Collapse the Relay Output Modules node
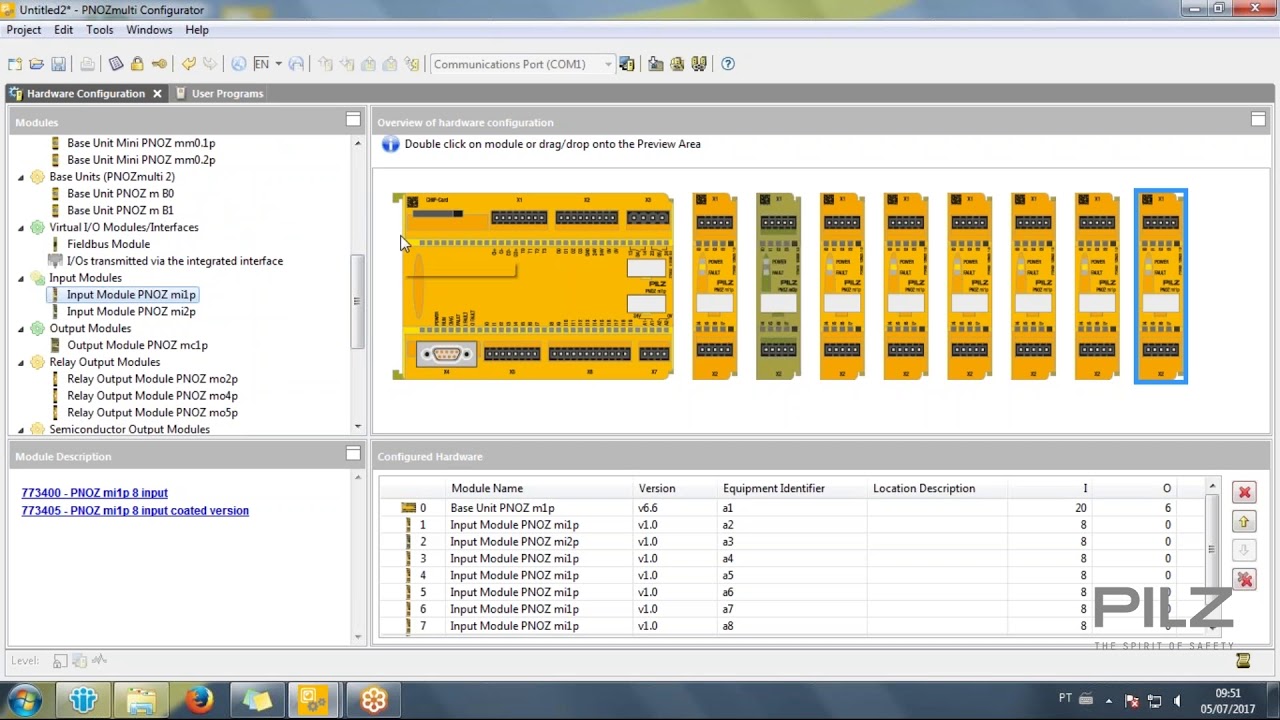The height and width of the screenshot is (720, 1280). point(21,362)
